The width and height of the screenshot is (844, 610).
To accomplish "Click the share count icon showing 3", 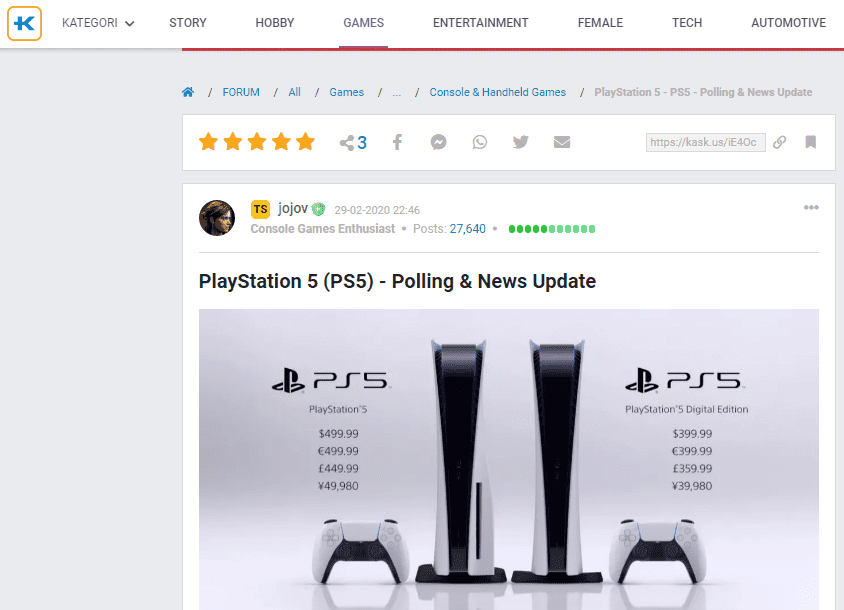I will (353, 143).
